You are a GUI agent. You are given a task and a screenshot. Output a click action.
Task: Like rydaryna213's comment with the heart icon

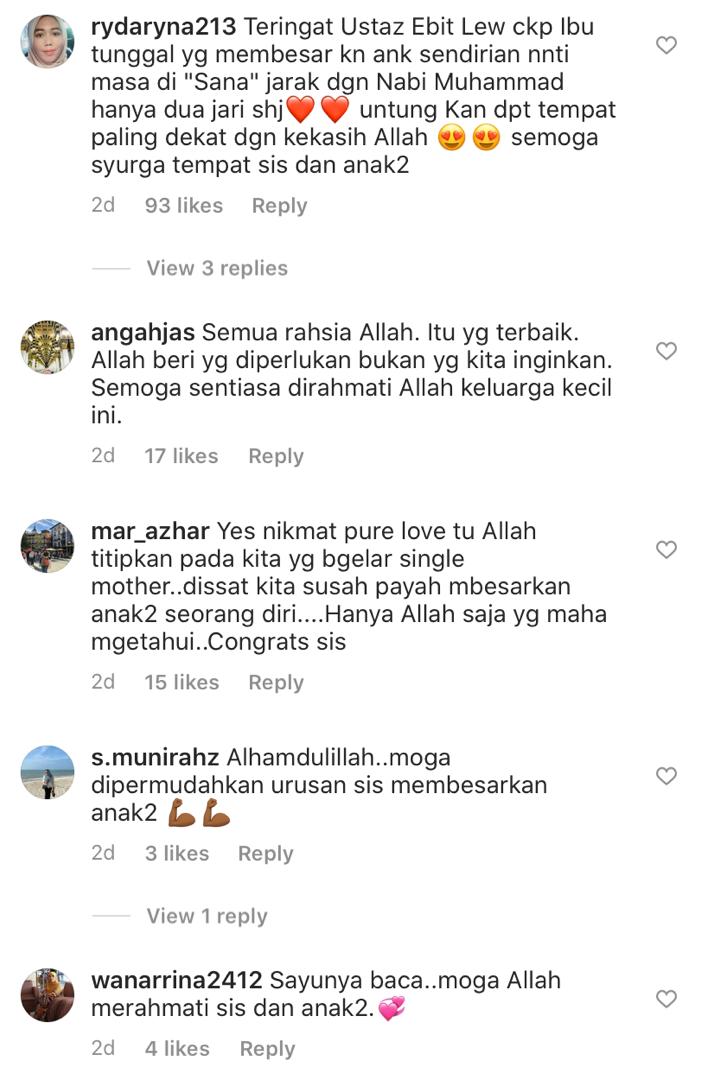tap(666, 45)
